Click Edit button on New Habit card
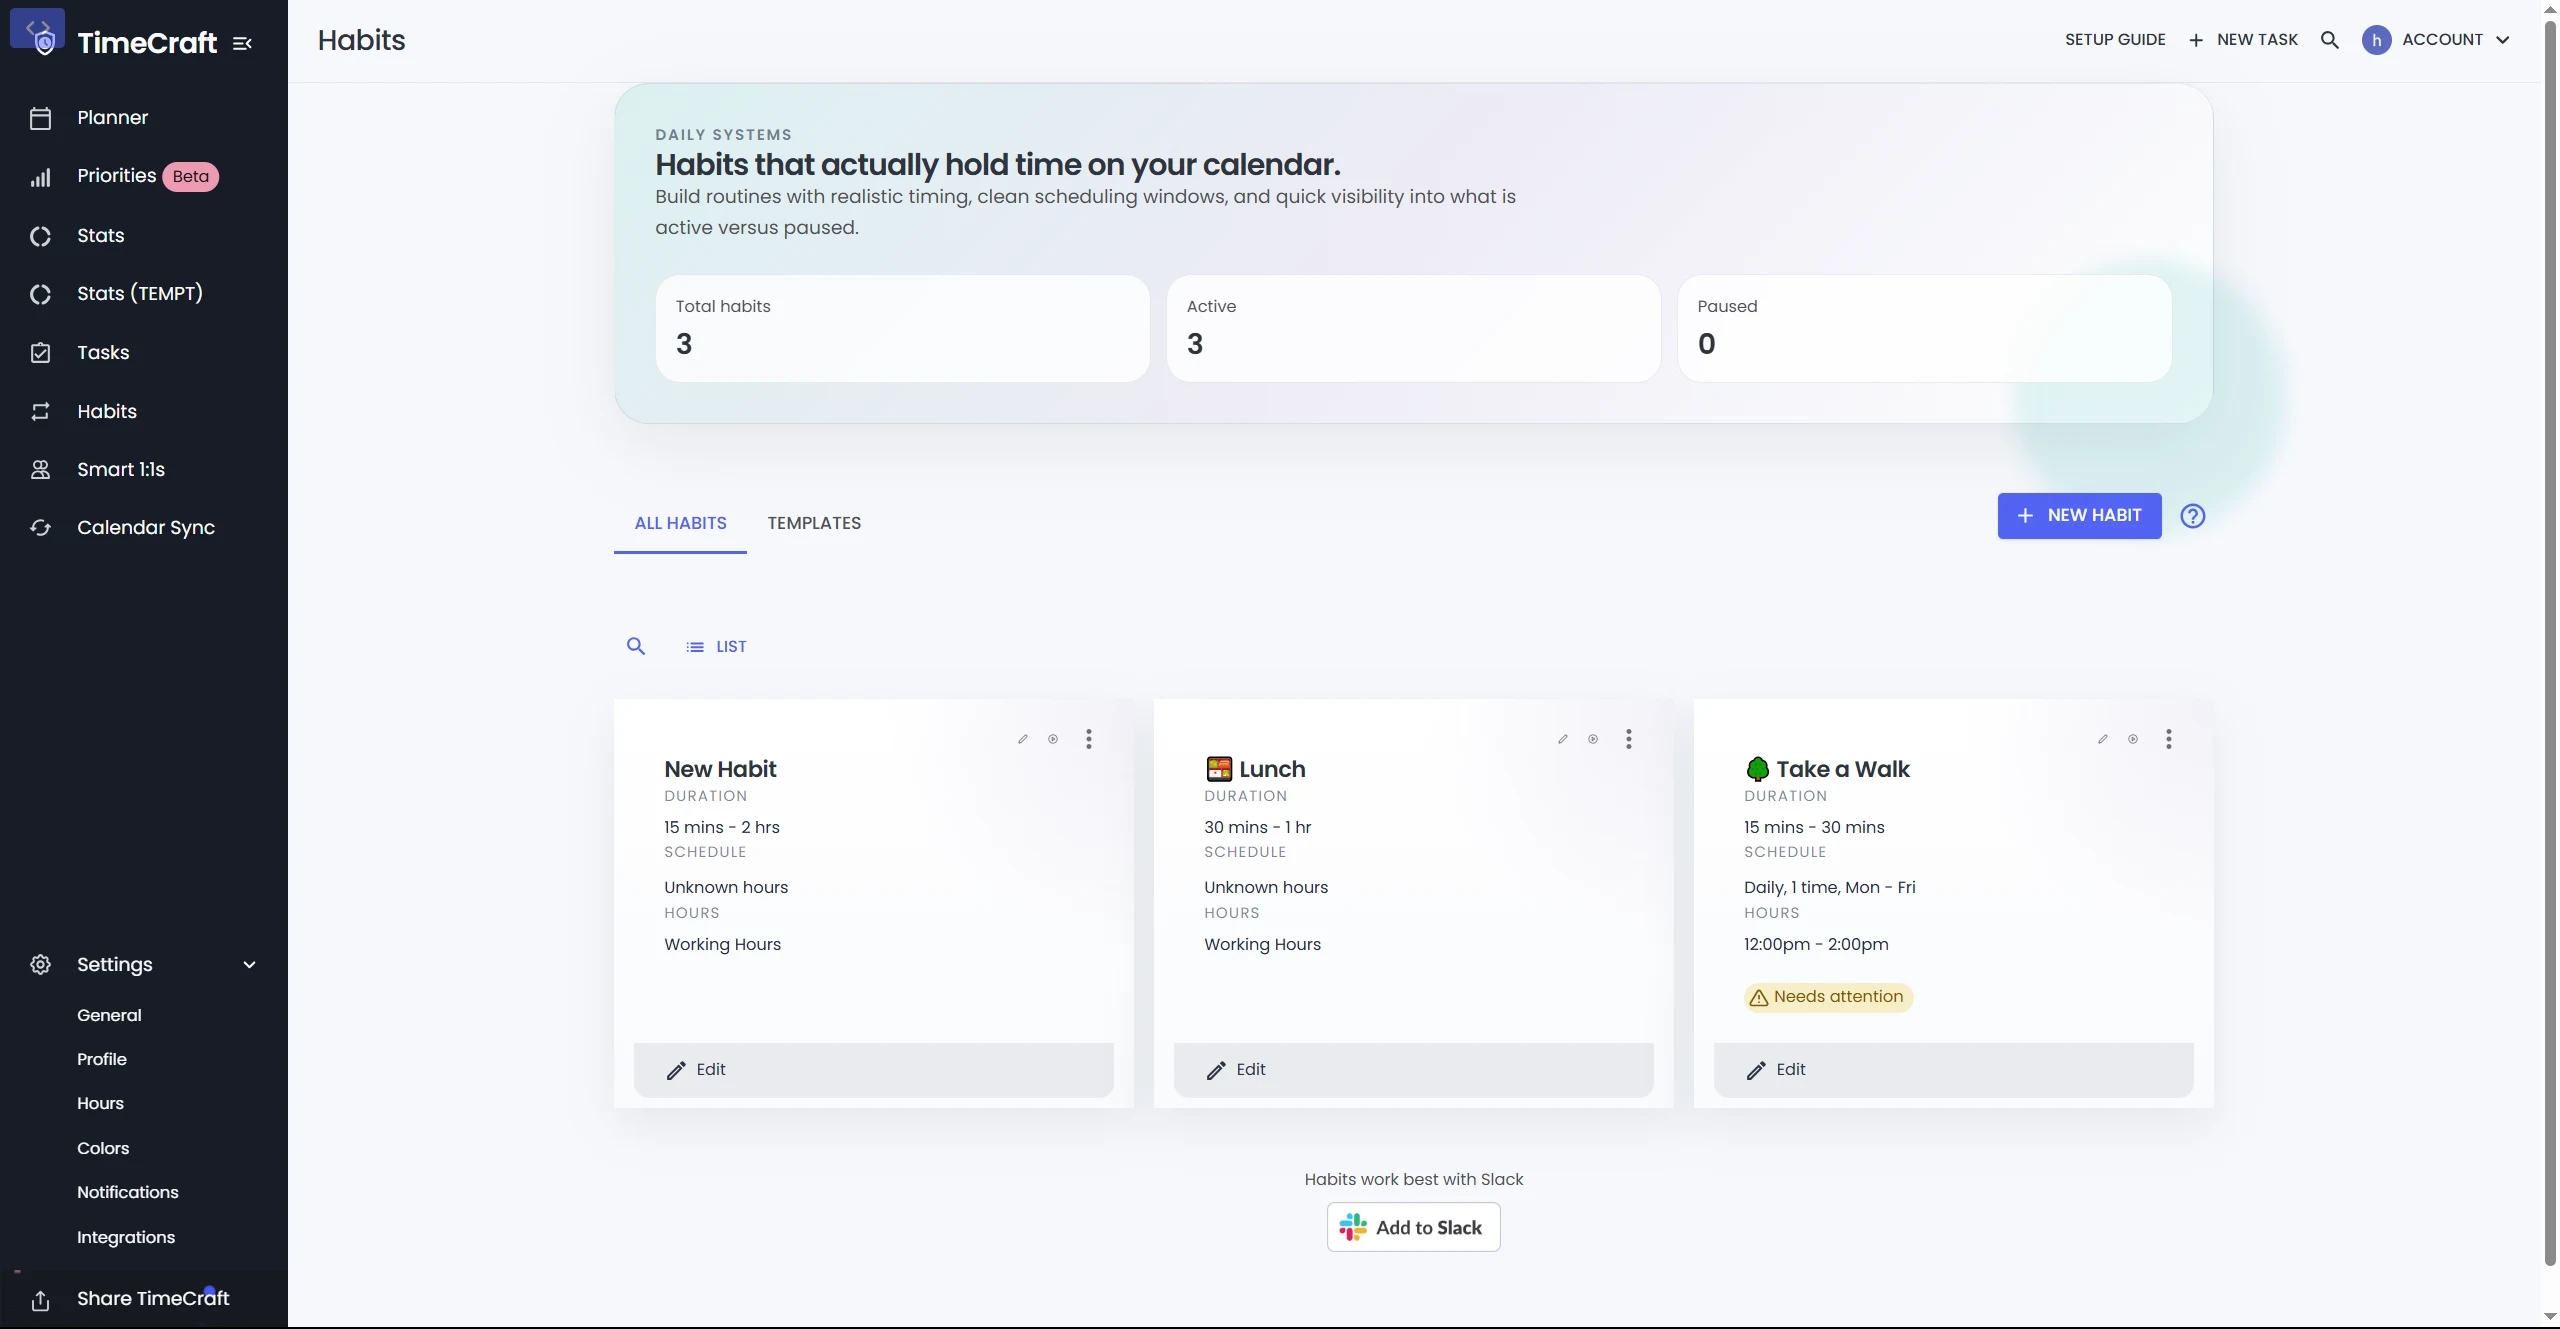Viewport: 2560px width, 1329px height. pyautogui.click(x=874, y=1070)
